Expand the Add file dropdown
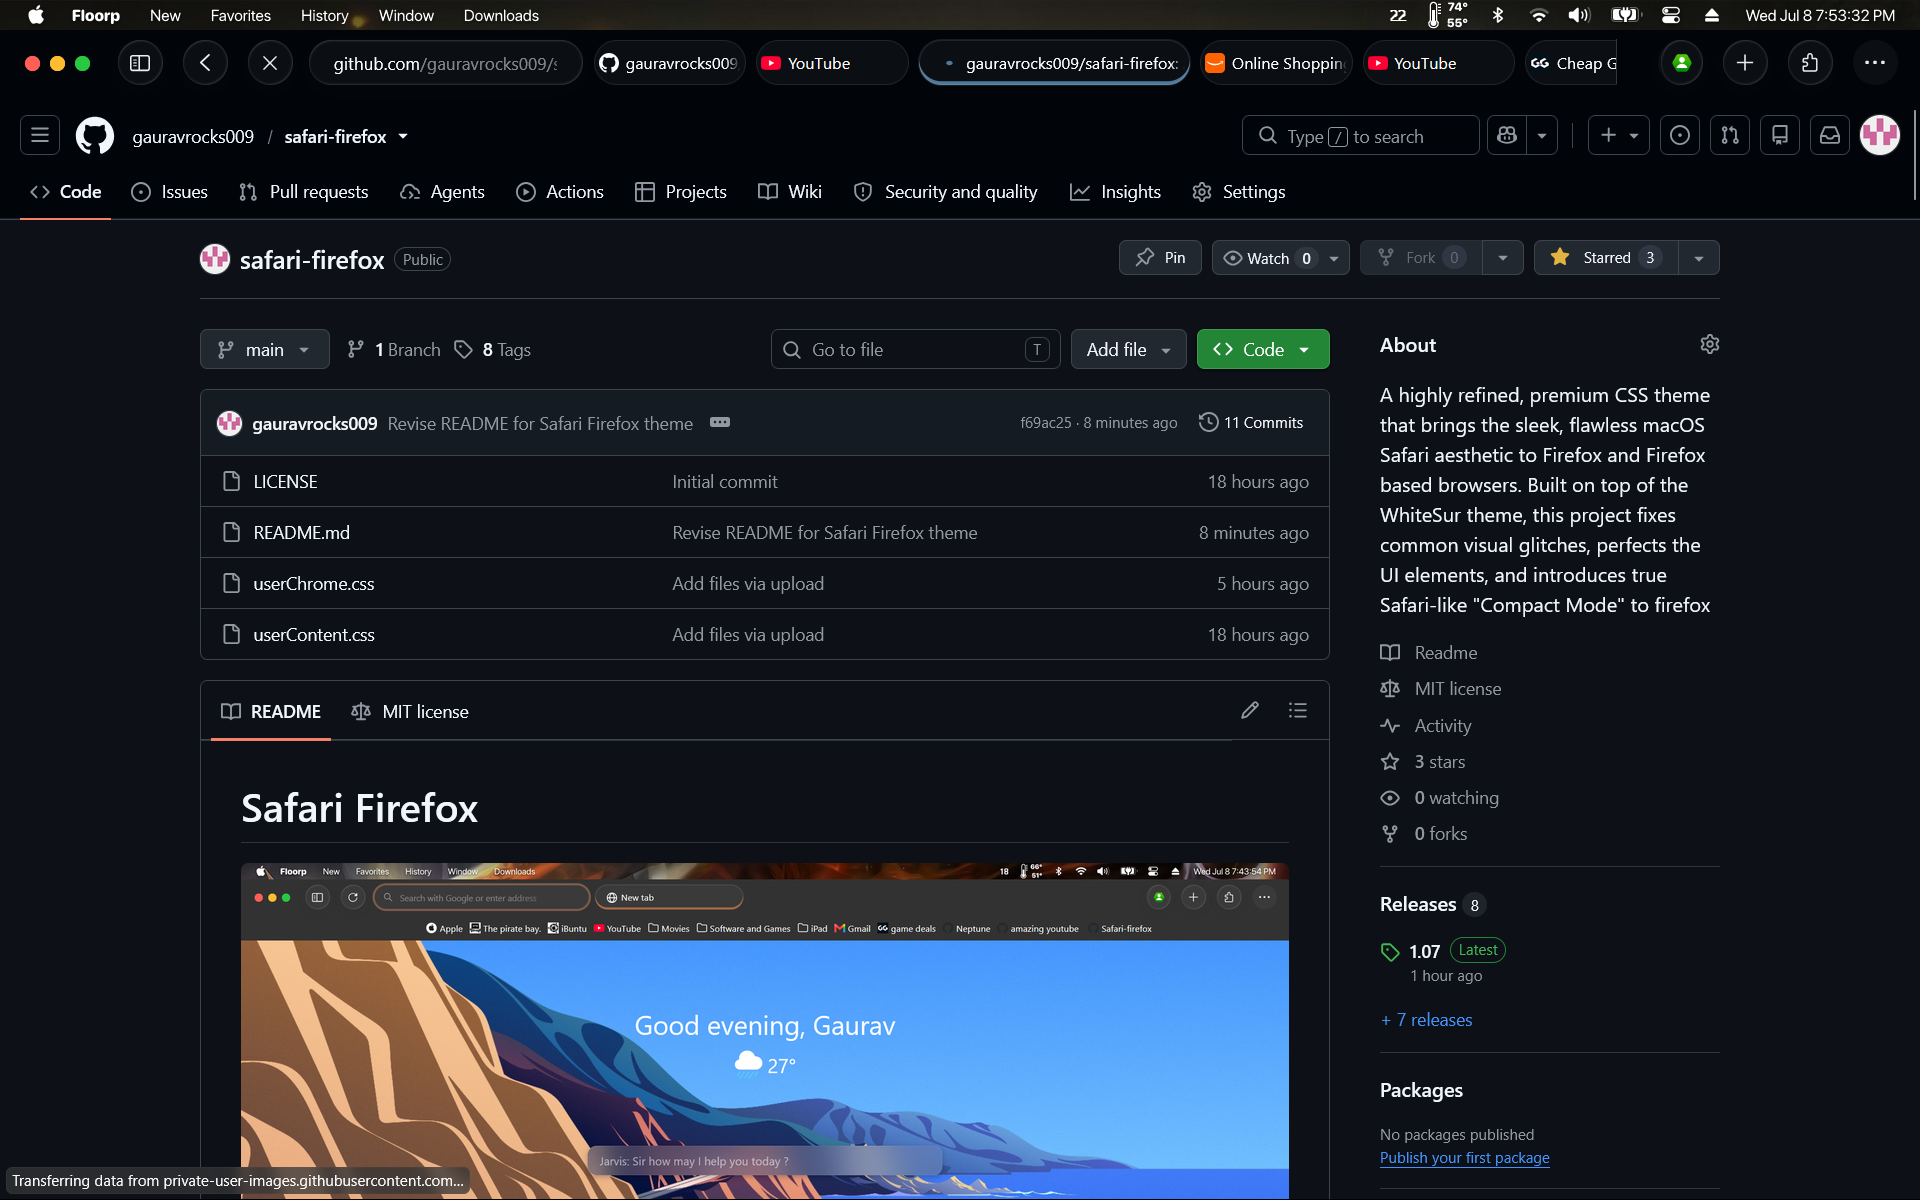 (1128, 349)
